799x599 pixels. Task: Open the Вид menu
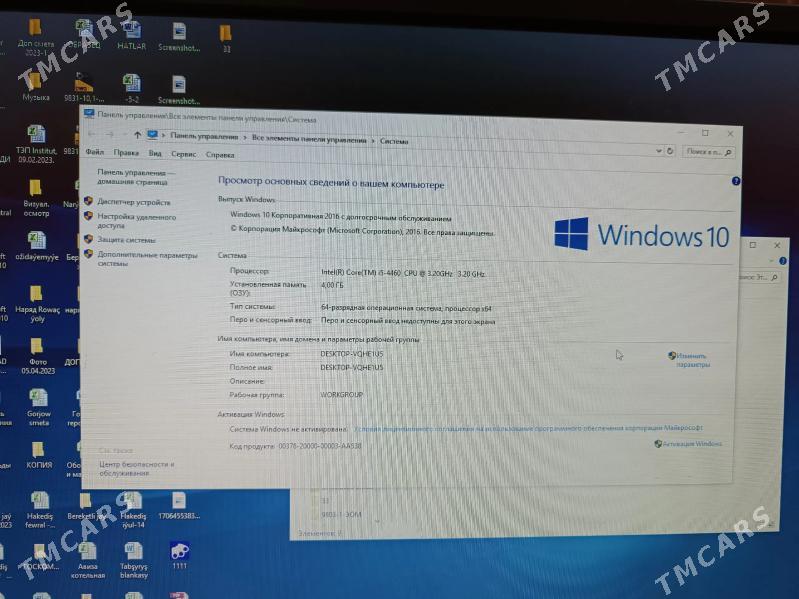click(155, 154)
